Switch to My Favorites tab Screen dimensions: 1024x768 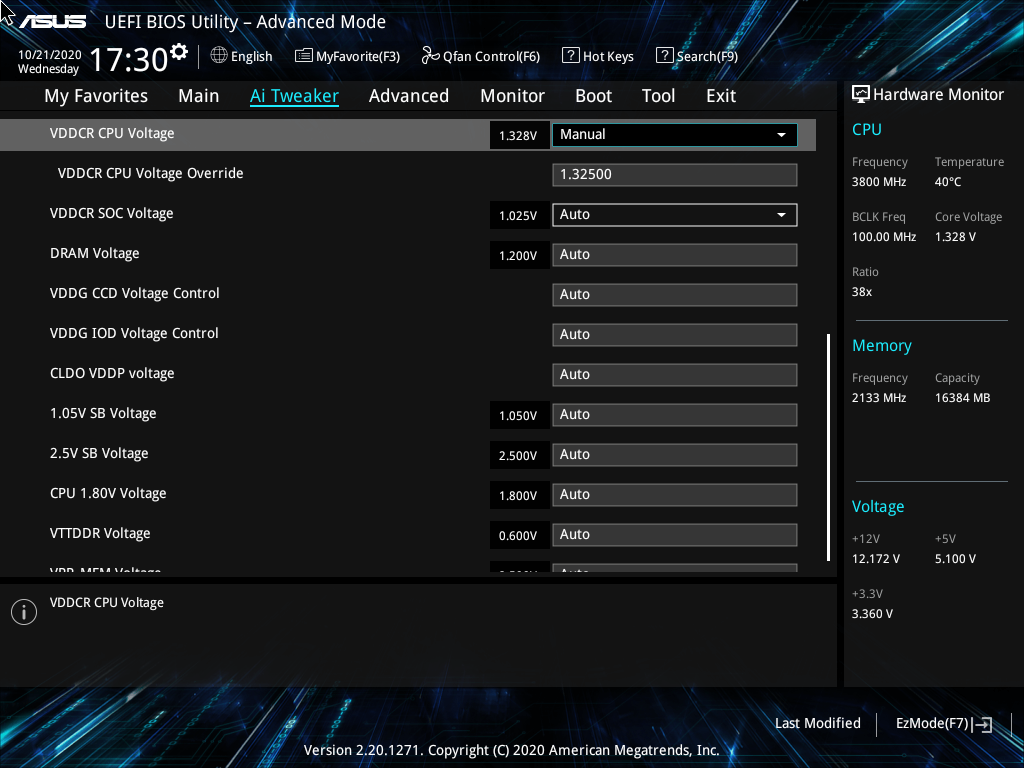pos(96,96)
